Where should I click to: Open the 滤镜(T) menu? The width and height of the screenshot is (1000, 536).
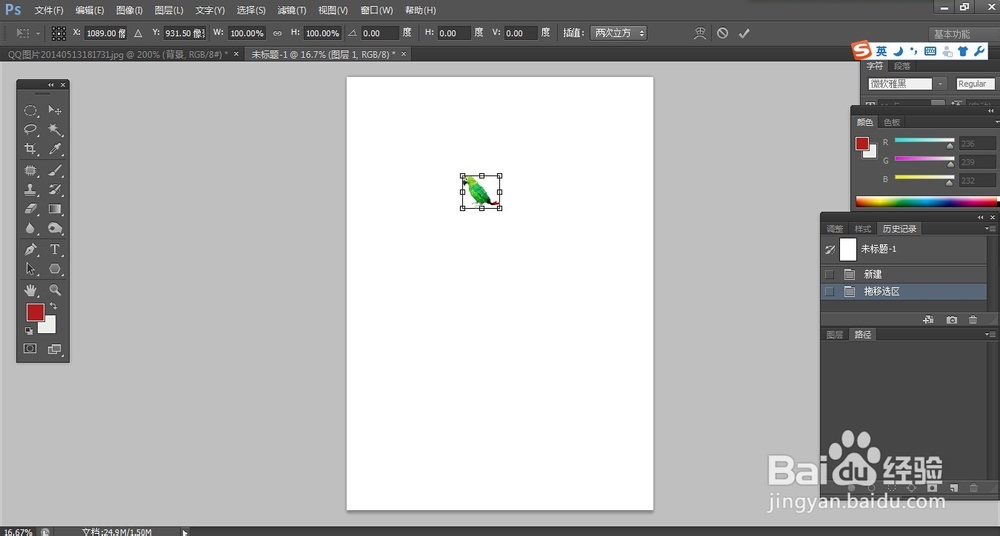[292, 10]
